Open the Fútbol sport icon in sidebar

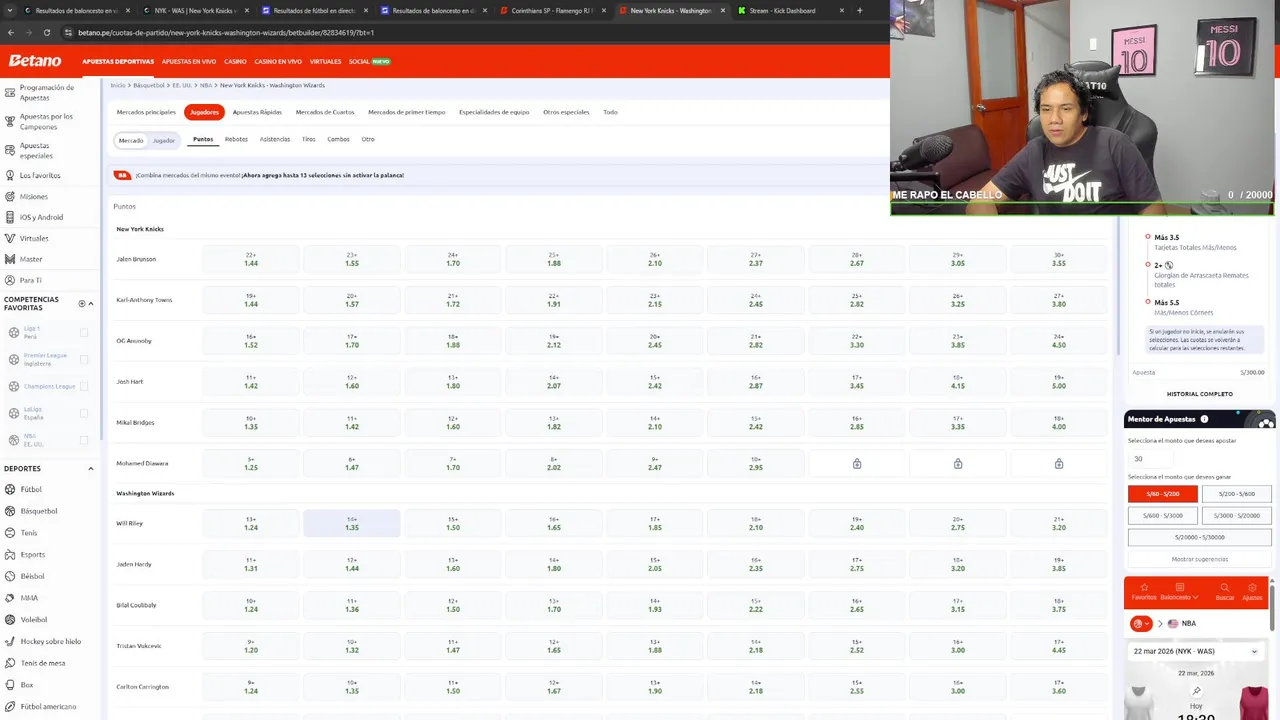(x=10, y=489)
